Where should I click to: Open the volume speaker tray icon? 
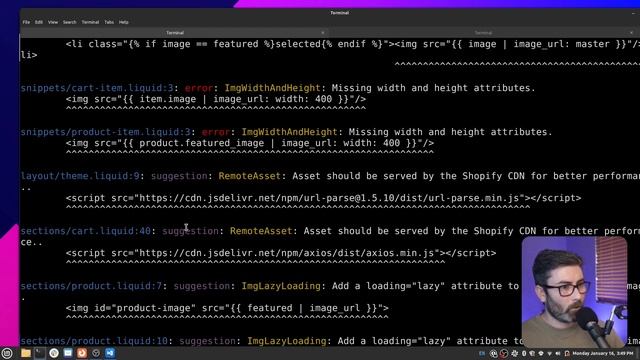(x=558, y=353)
